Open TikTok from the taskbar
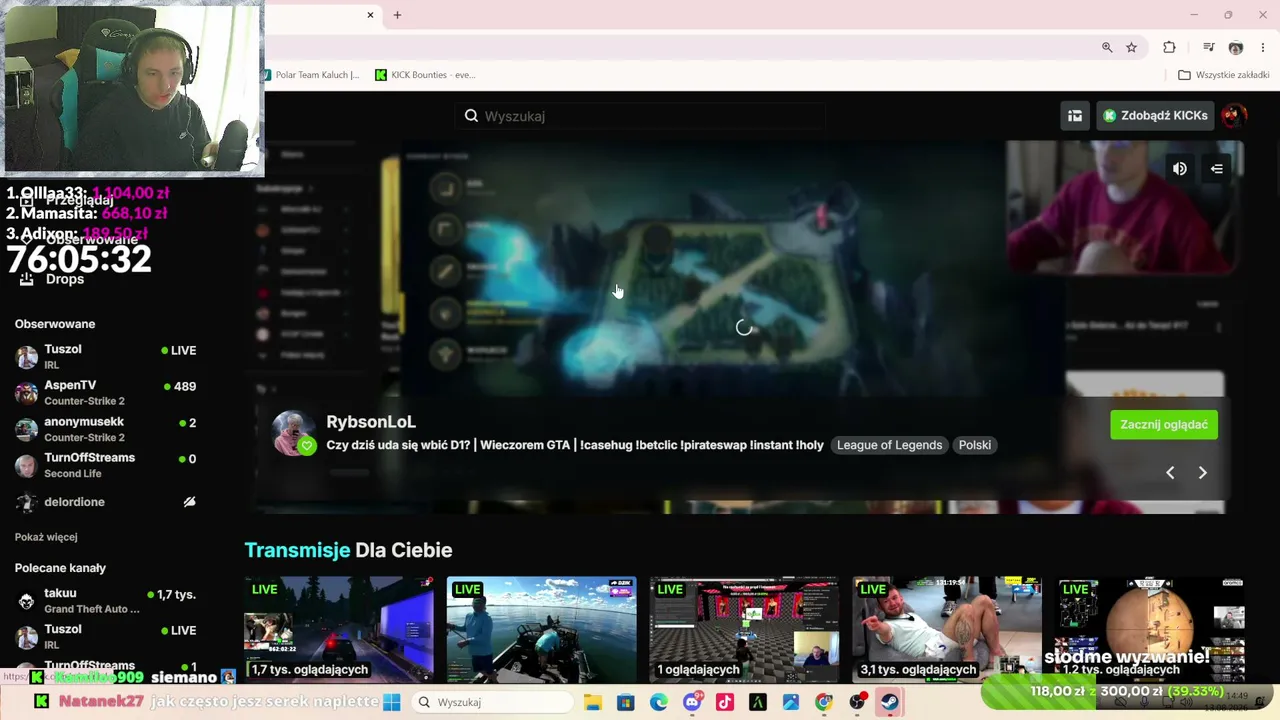The image size is (1280, 720). (725, 702)
